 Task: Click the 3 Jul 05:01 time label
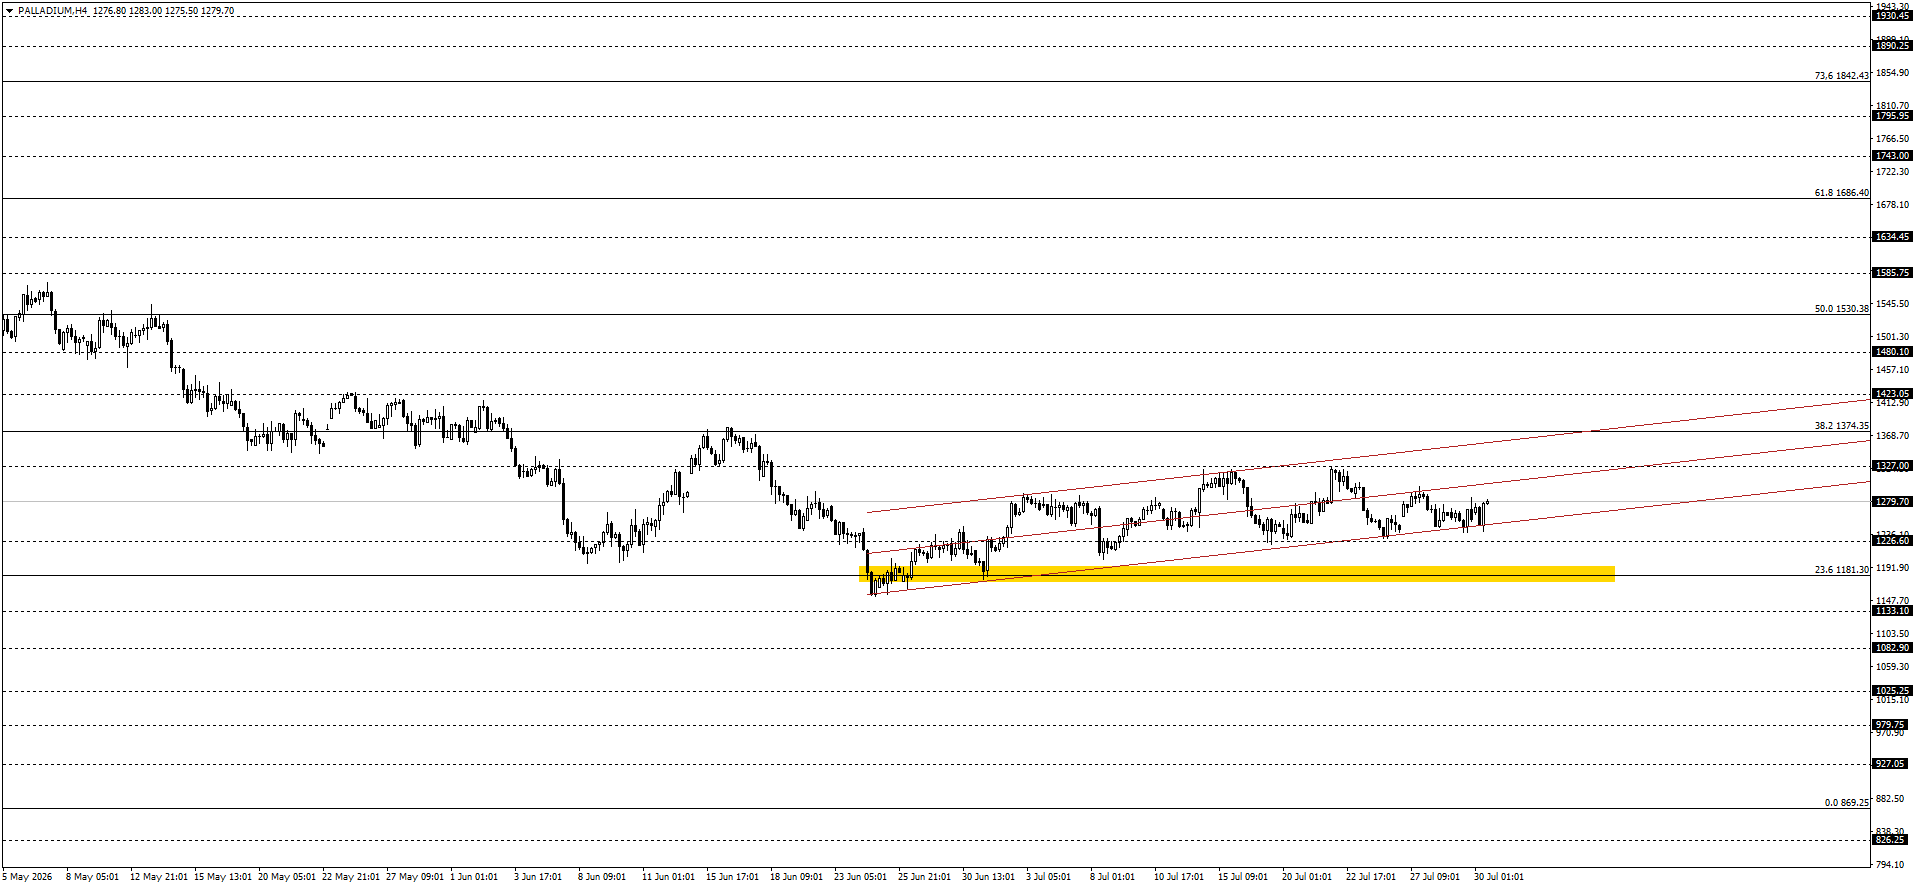tap(1048, 877)
